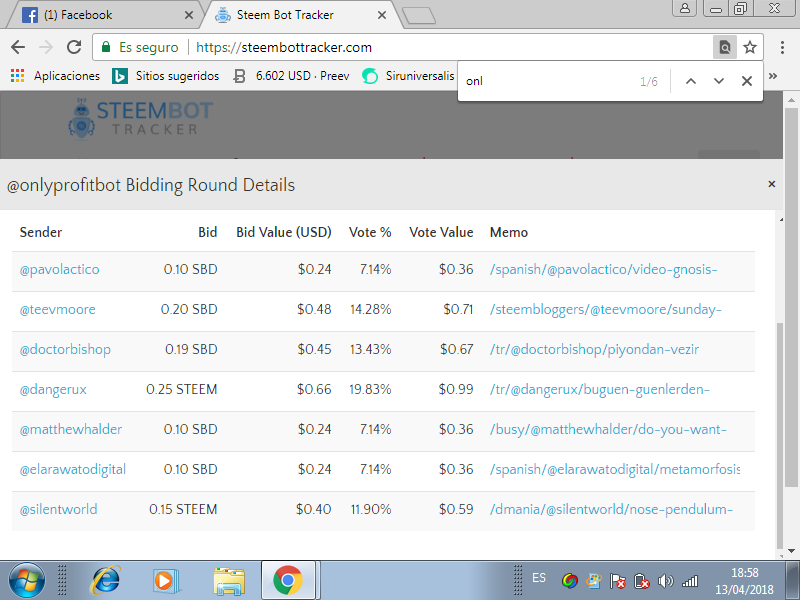Reload the Steem Bot Tracker page

(74, 47)
